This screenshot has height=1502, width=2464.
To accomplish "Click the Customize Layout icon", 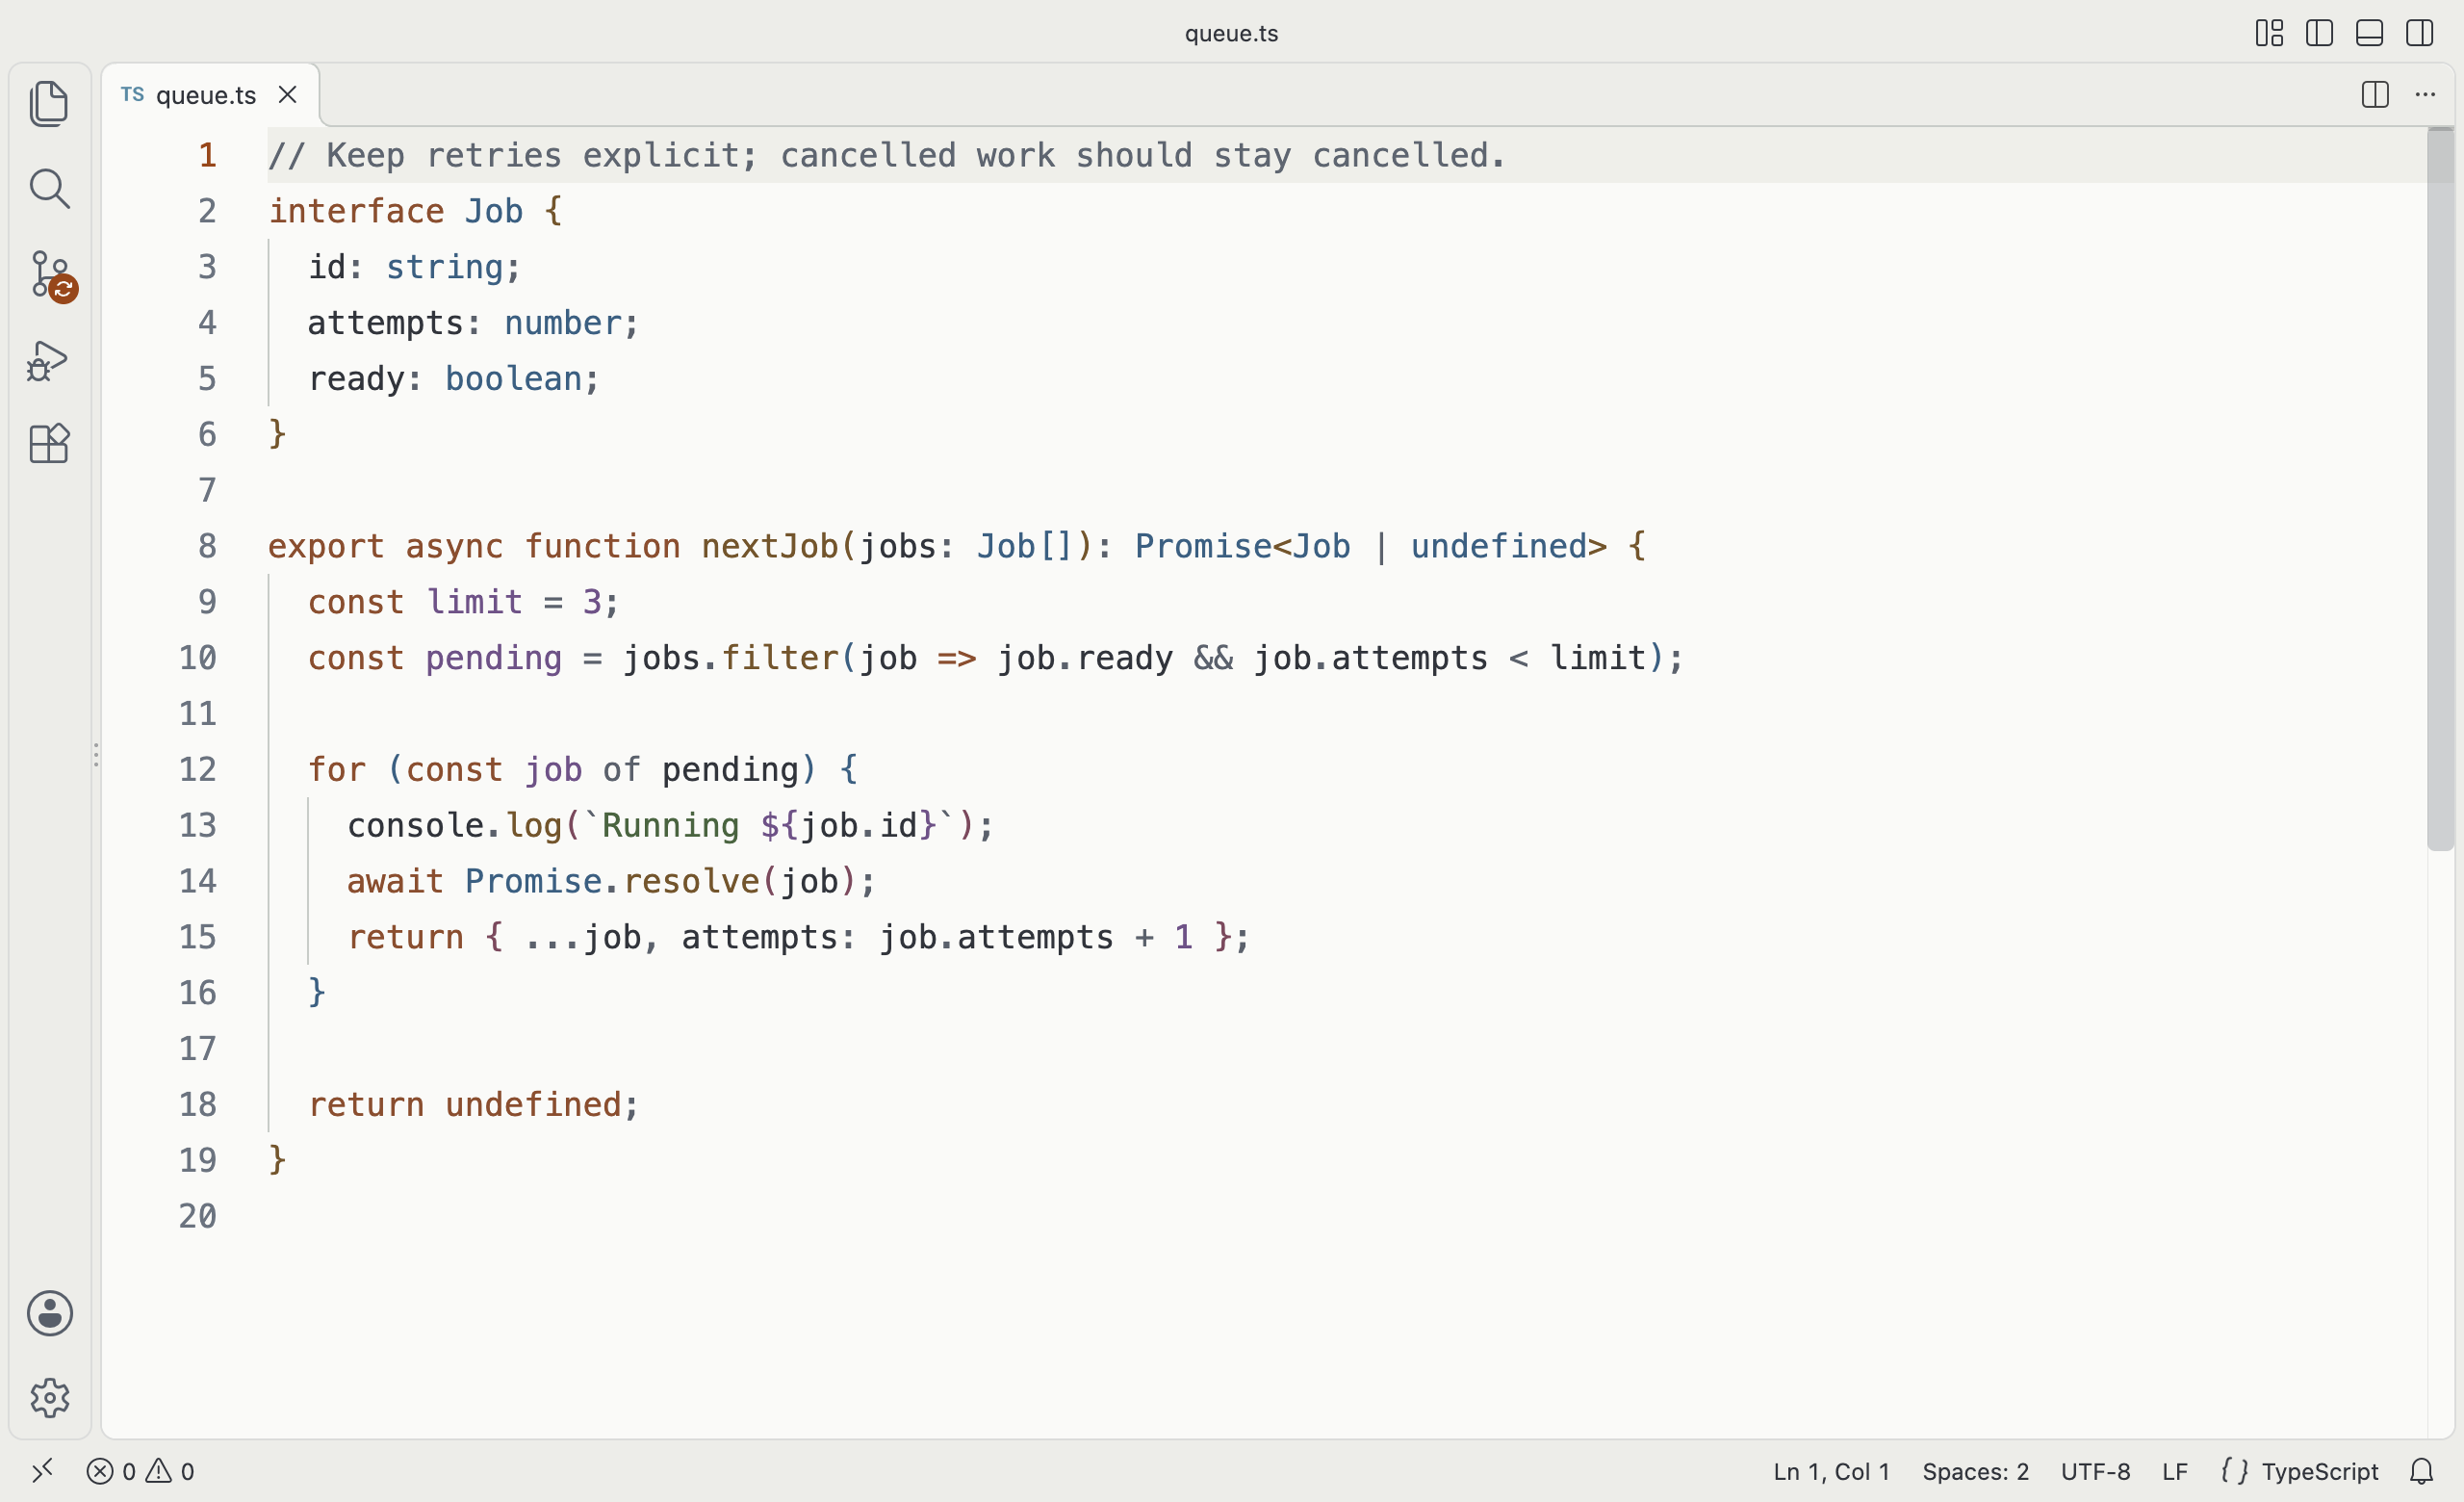I will [x=2269, y=33].
